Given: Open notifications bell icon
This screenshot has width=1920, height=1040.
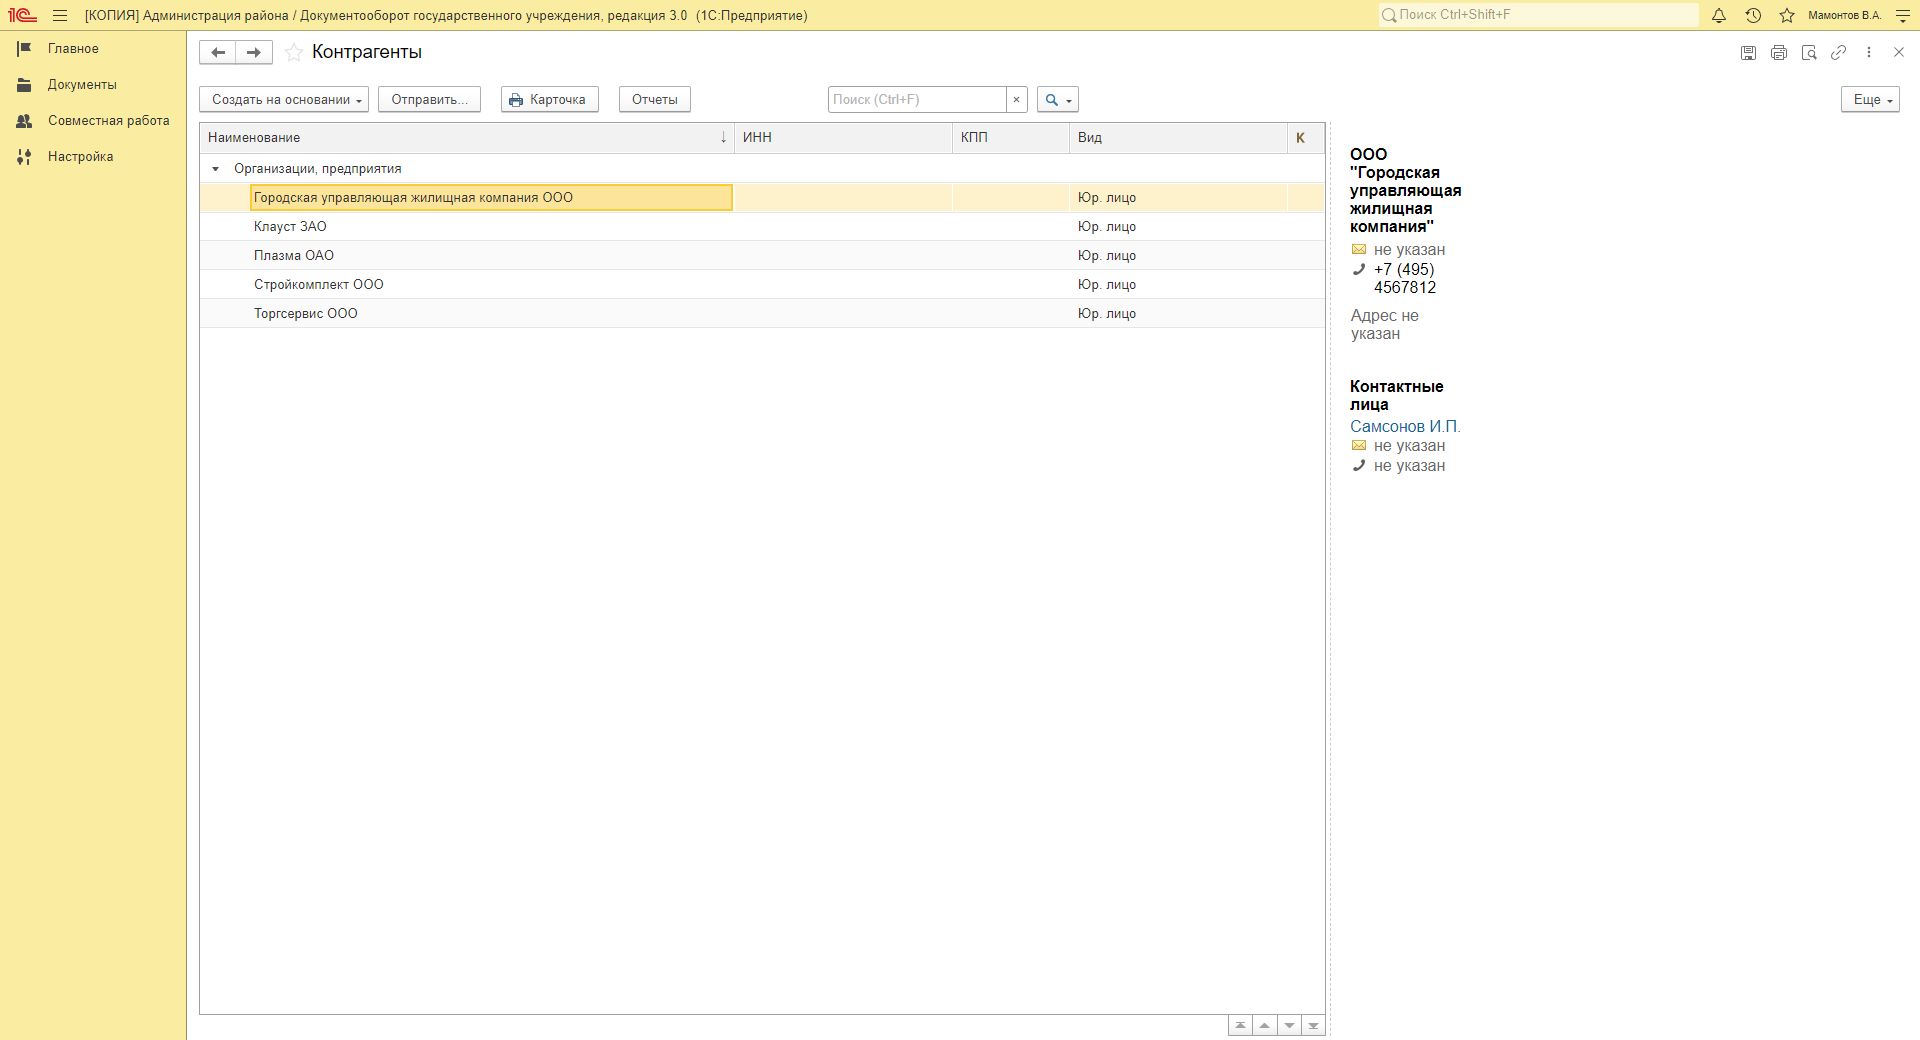Looking at the screenshot, I should pos(1719,15).
